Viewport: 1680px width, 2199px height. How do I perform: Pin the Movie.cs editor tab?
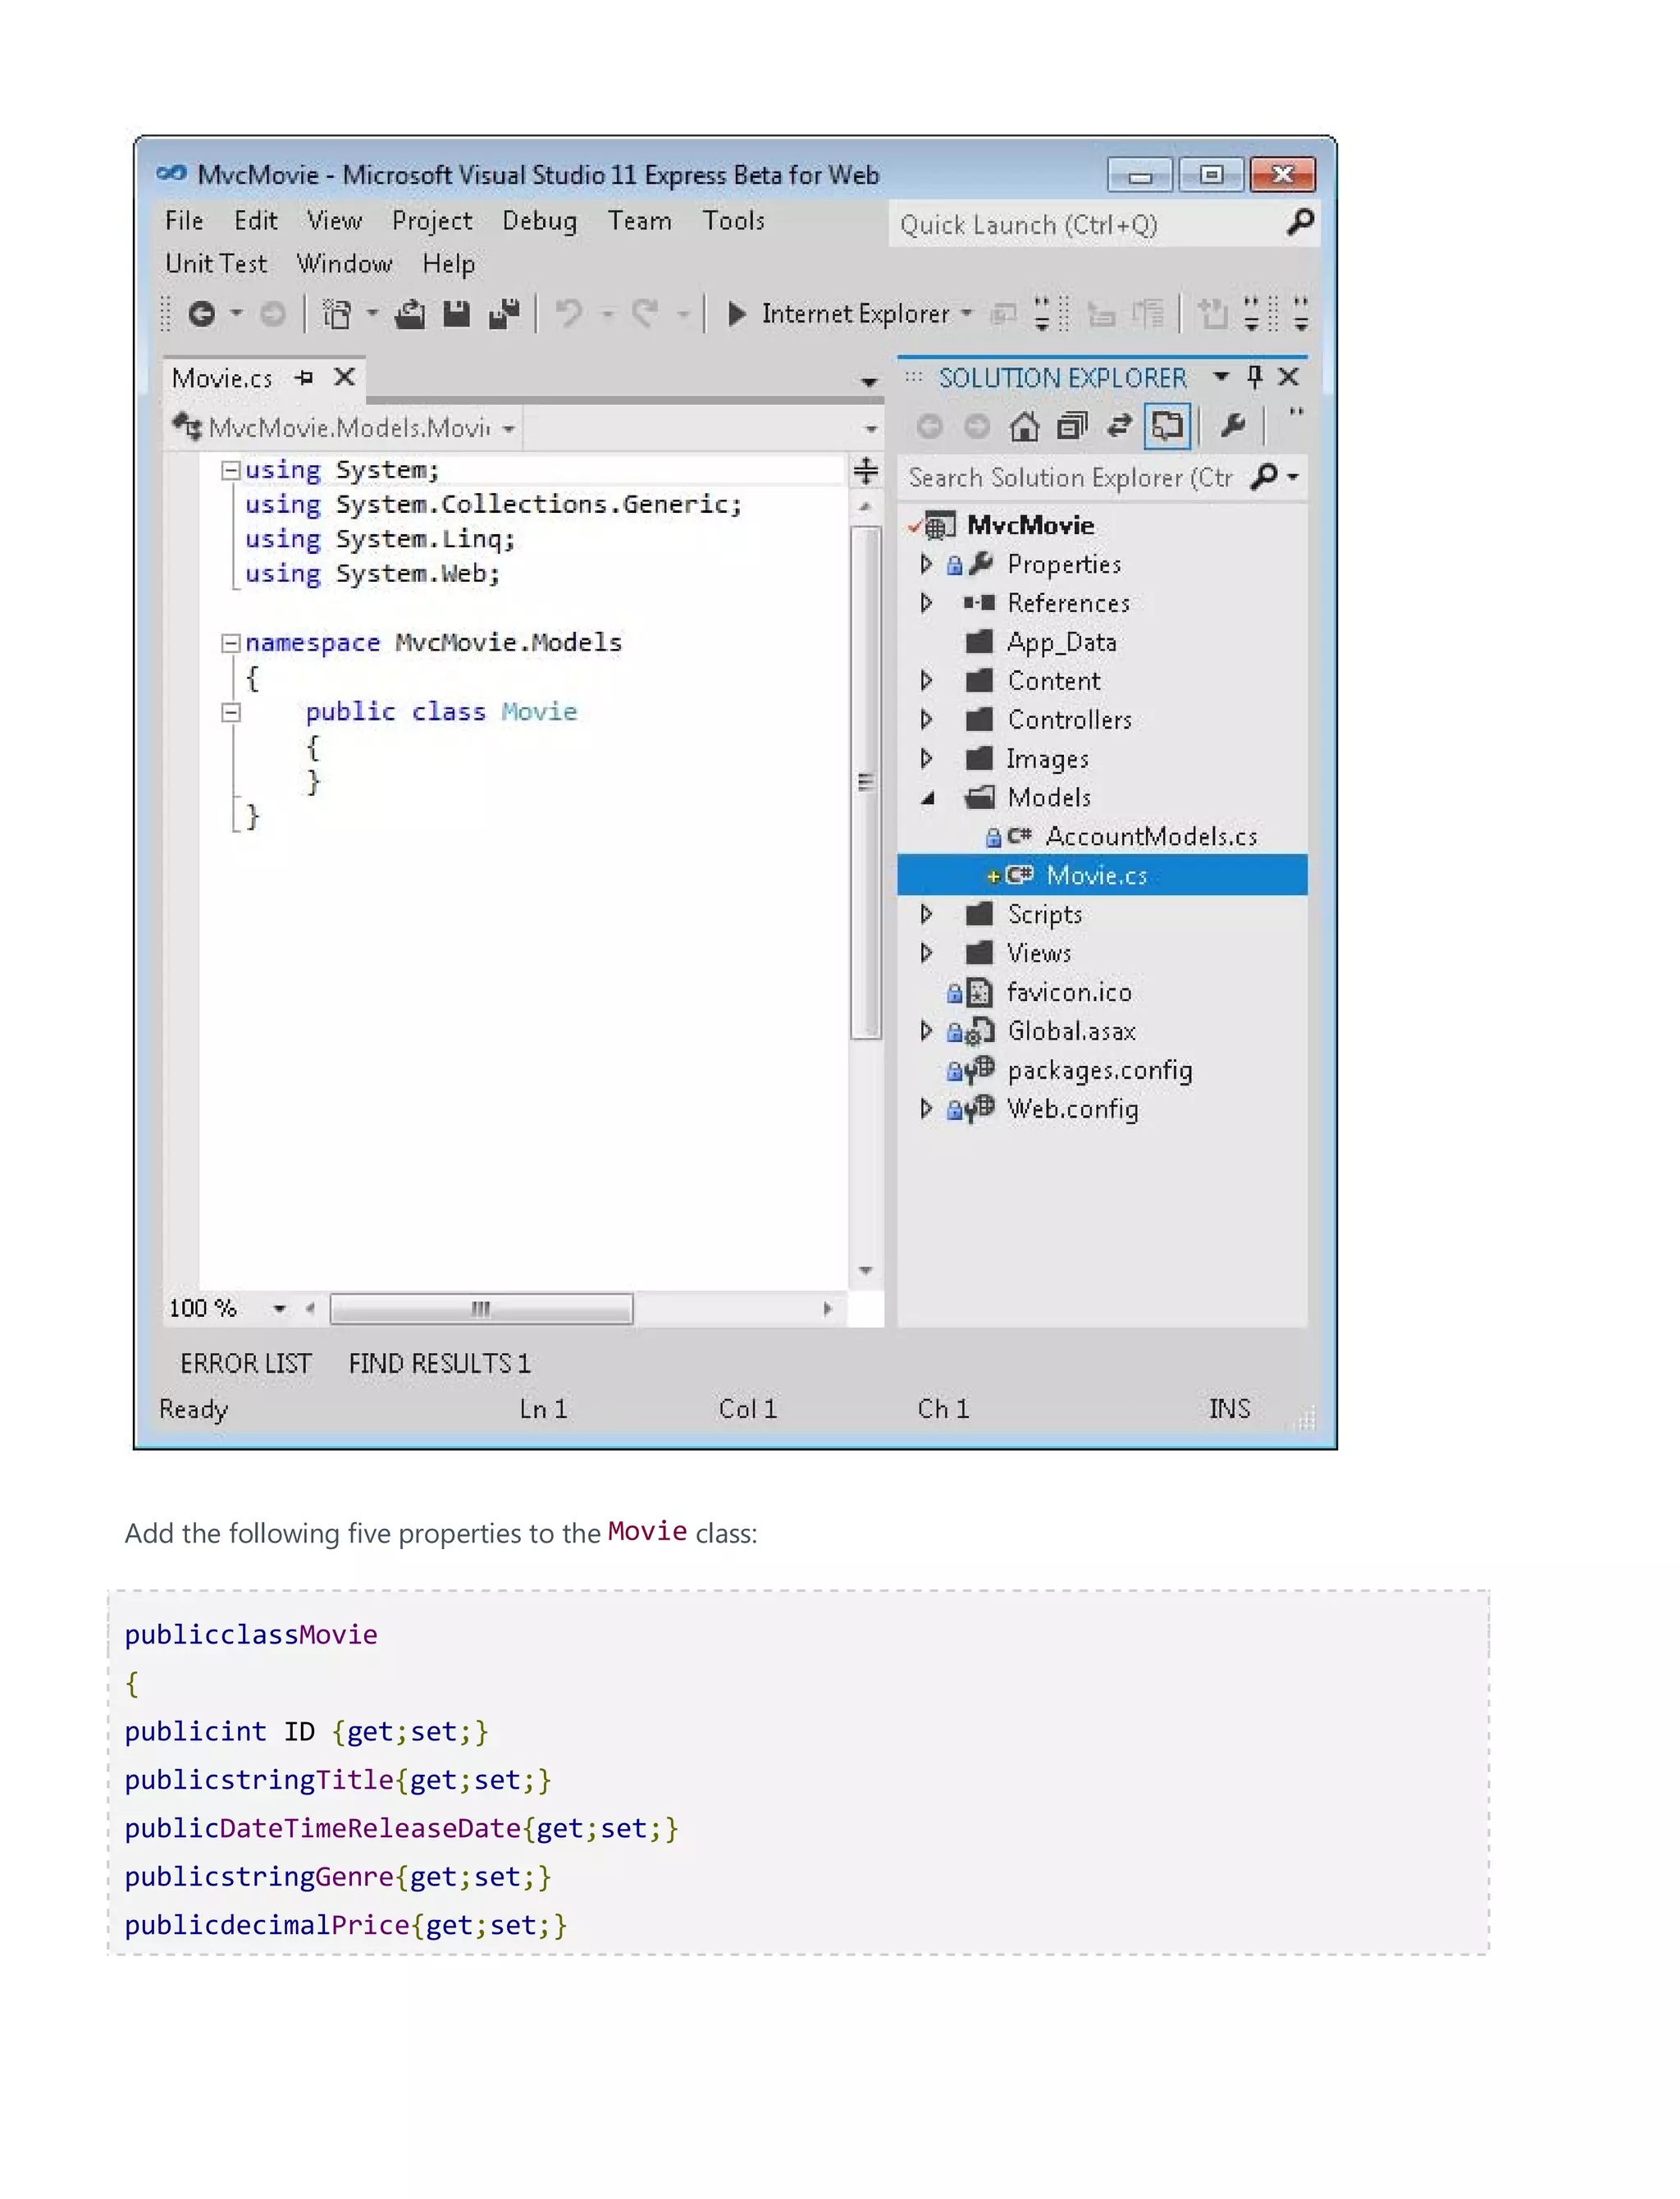click(305, 378)
